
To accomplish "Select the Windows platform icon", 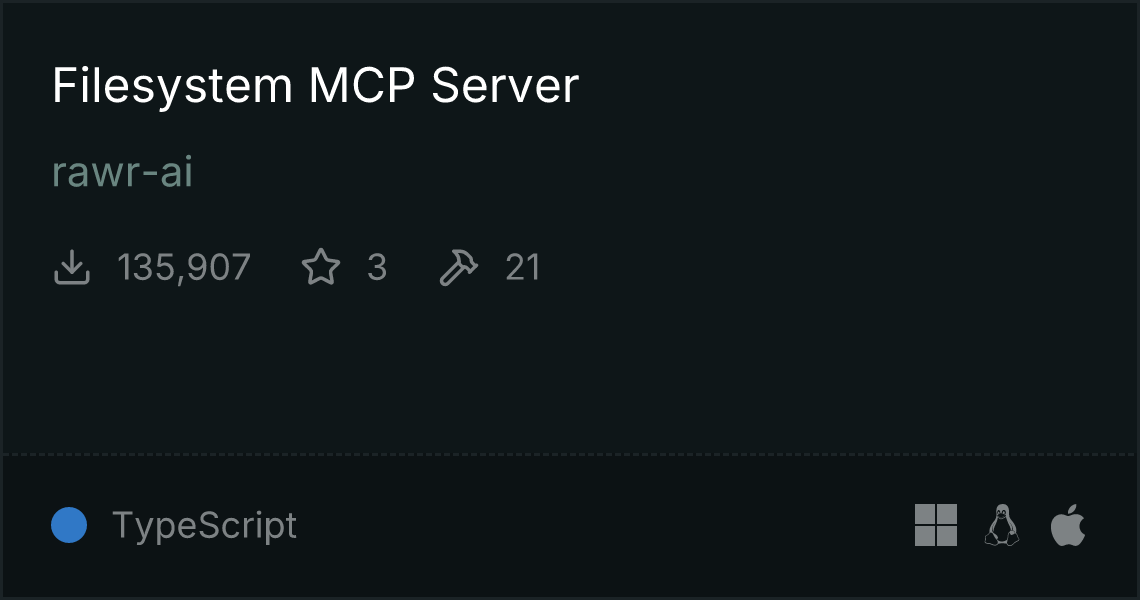I will (936, 525).
